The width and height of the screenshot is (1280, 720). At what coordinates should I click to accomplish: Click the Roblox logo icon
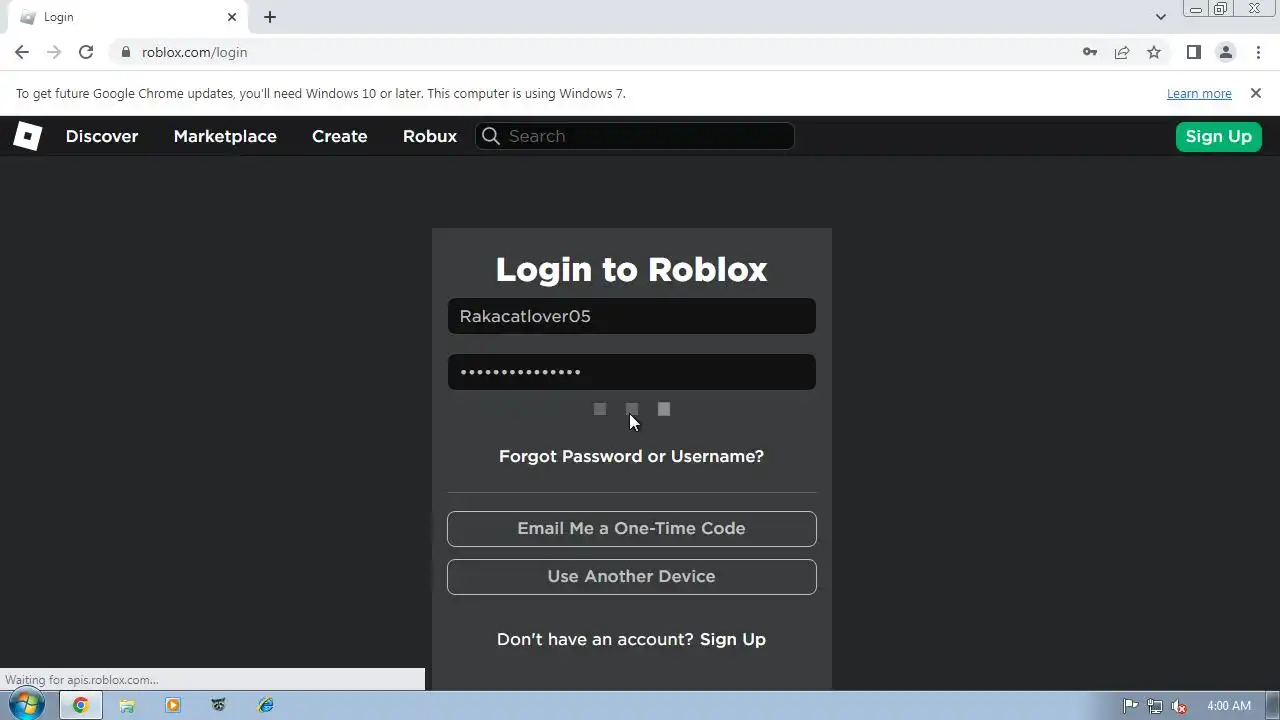(x=27, y=136)
